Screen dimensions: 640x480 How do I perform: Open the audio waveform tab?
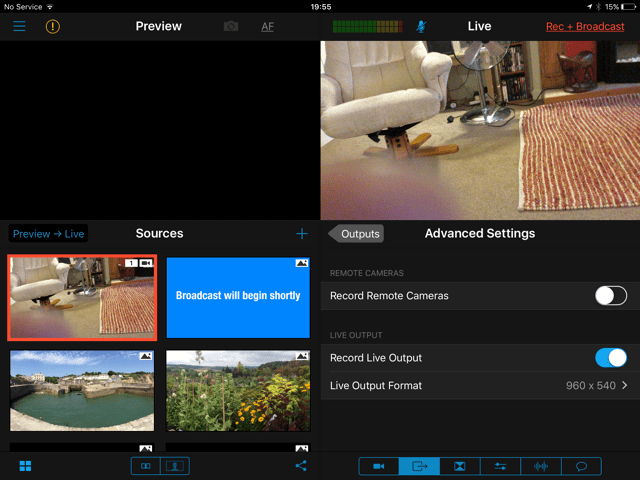pos(541,466)
